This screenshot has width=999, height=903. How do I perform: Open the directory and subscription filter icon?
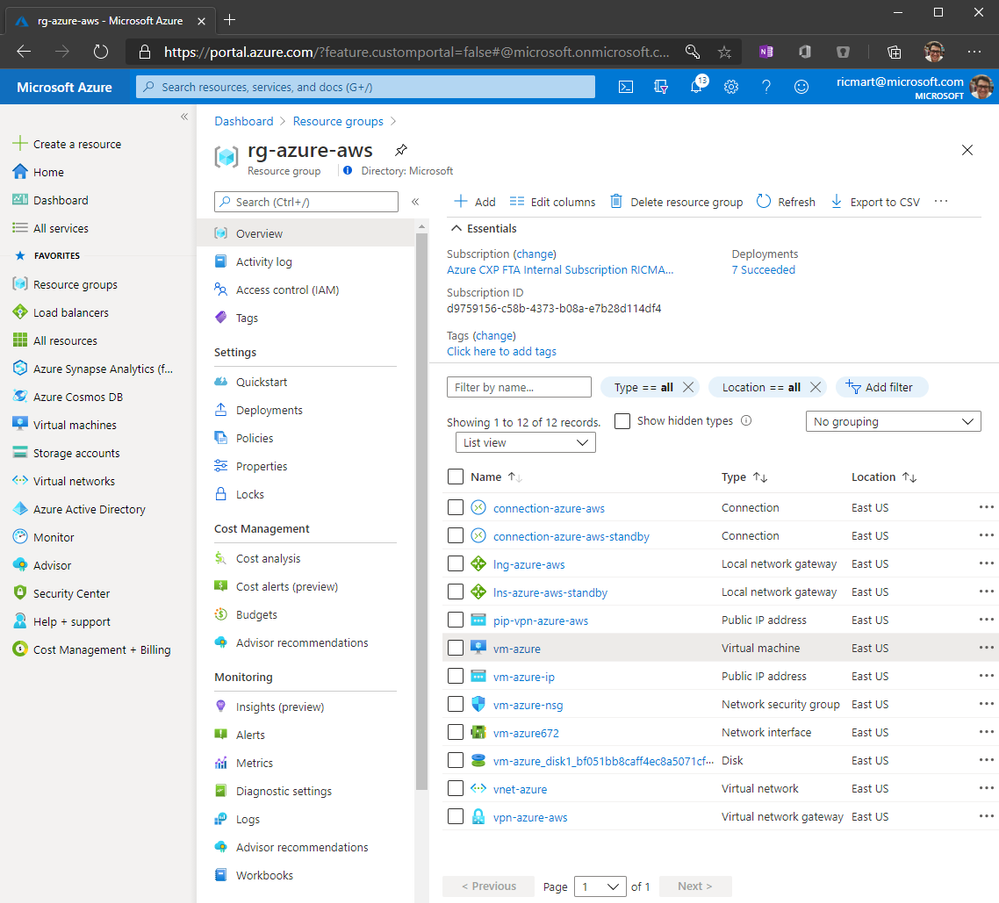coord(661,87)
